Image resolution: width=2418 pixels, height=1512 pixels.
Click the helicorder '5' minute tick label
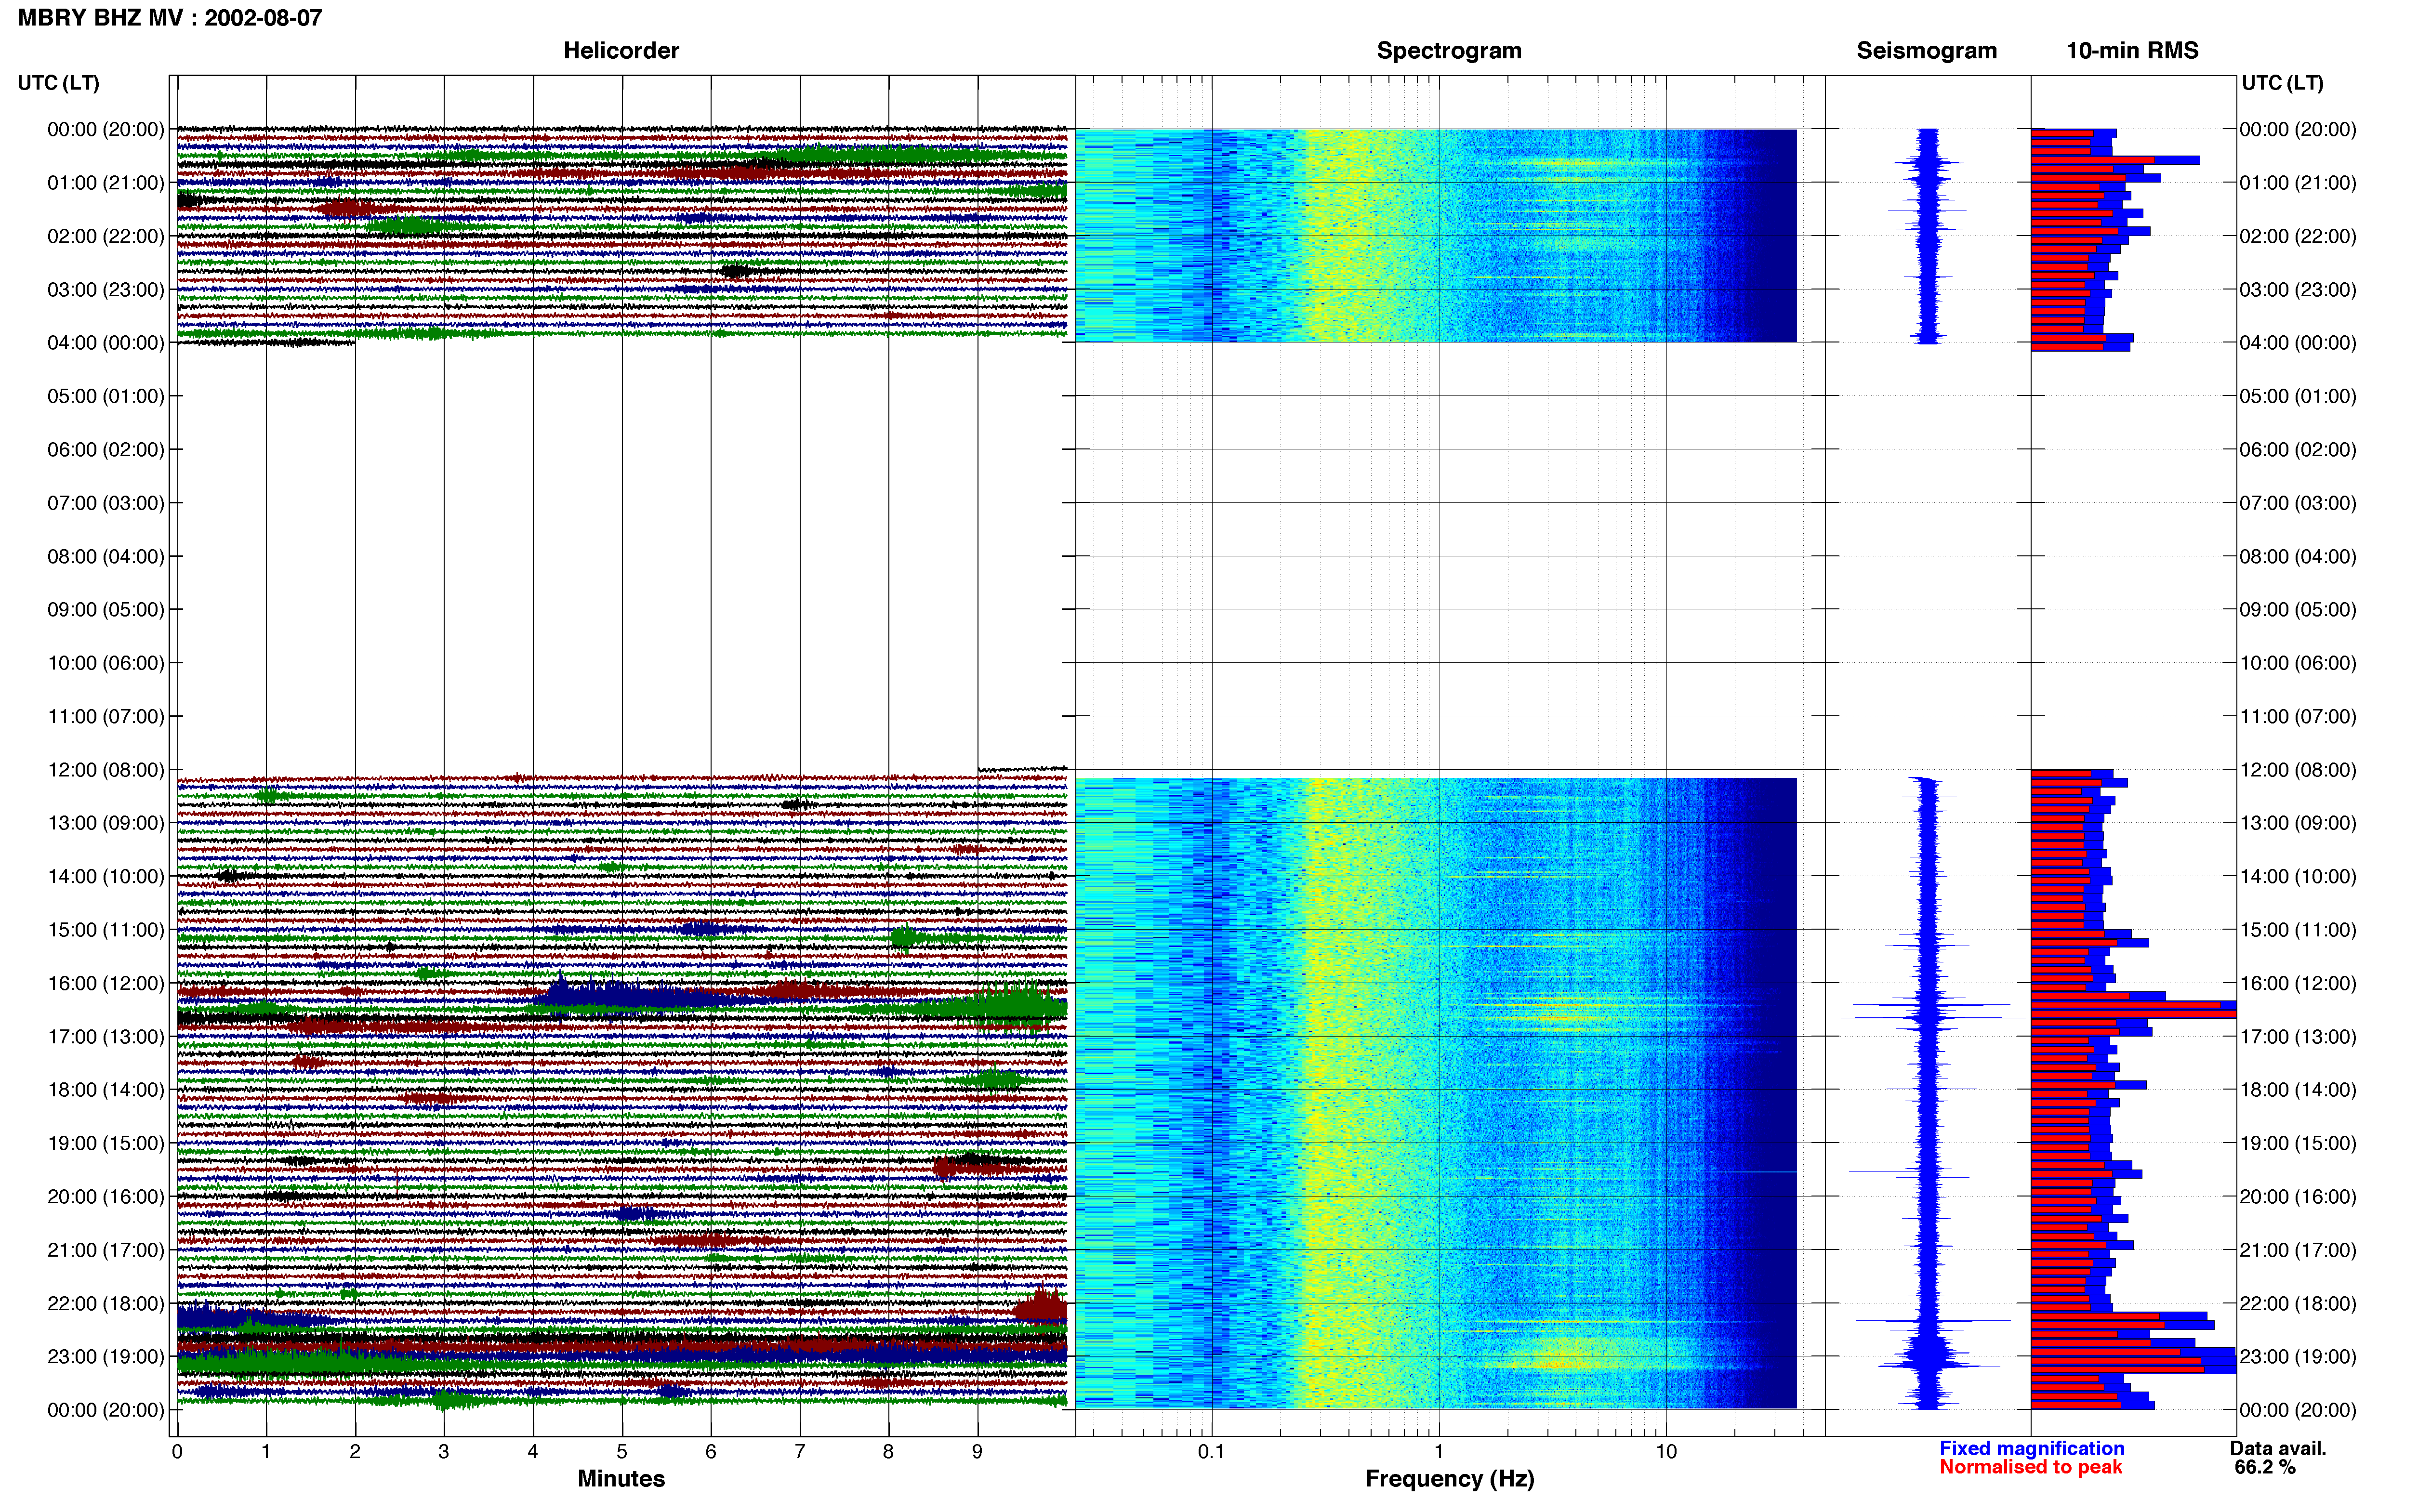coord(622,1452)
